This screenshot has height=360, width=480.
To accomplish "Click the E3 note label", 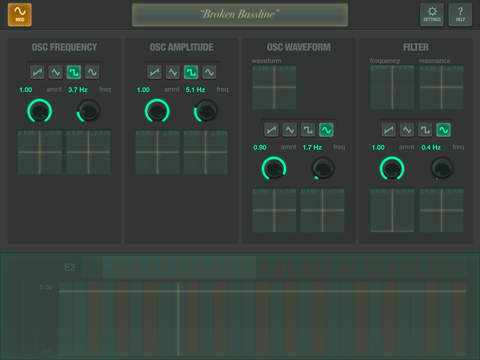I will click(69, 267).
